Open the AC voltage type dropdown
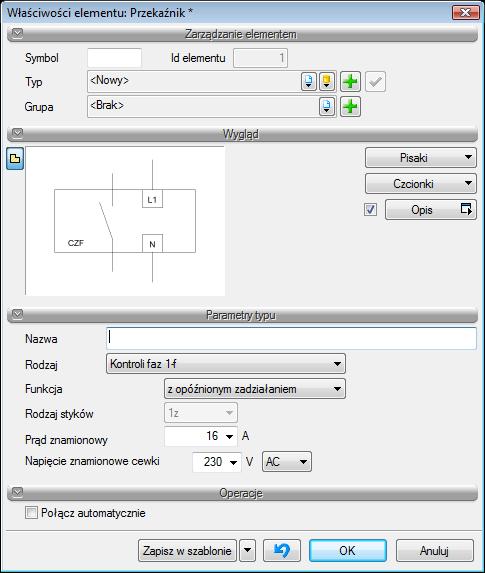This screenshot has height=573, width=485. click(287, 462)
